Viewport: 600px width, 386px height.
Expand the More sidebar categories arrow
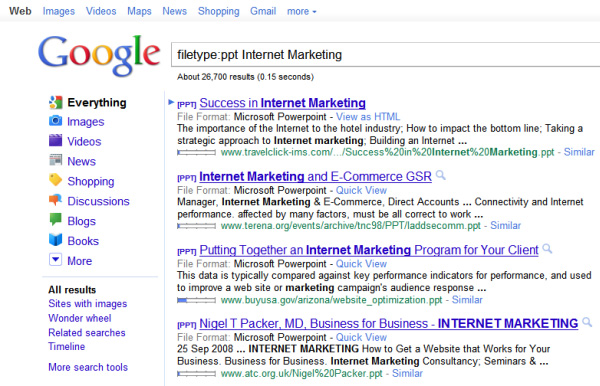[55, 260]
